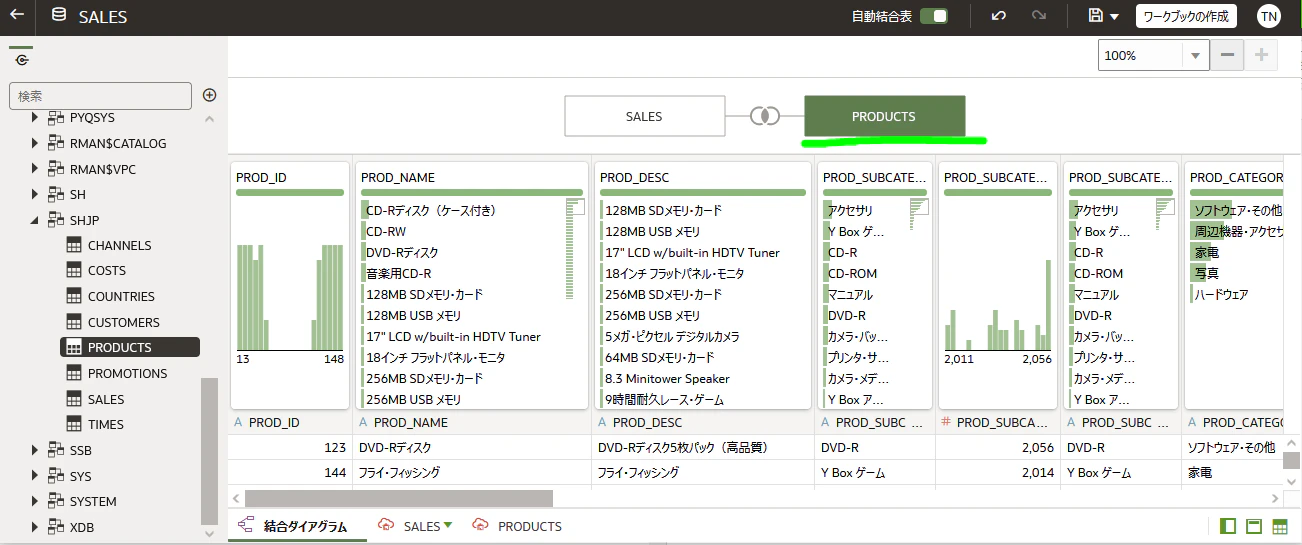Screen dimensions: 1302x545
Task: Select the COSTS table in the tree
Action: [107, 270]
